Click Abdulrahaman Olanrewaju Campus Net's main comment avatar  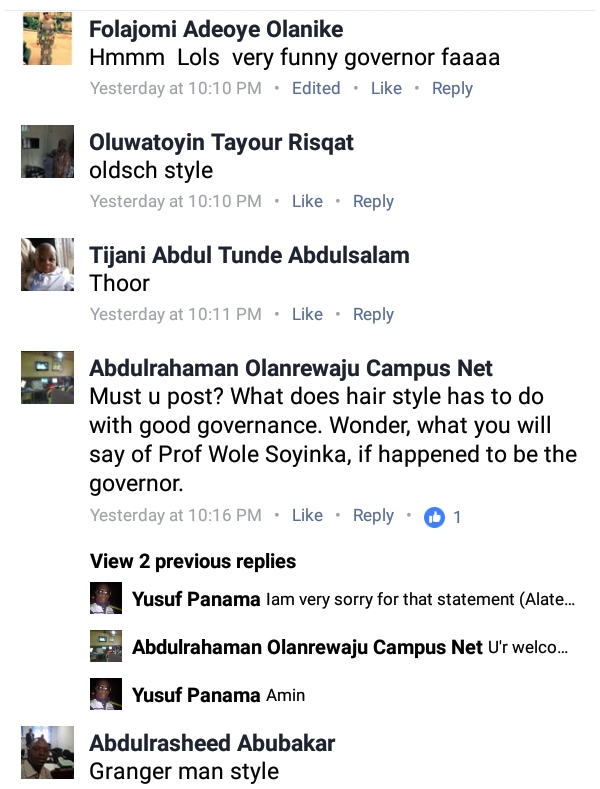coord(47,378)
